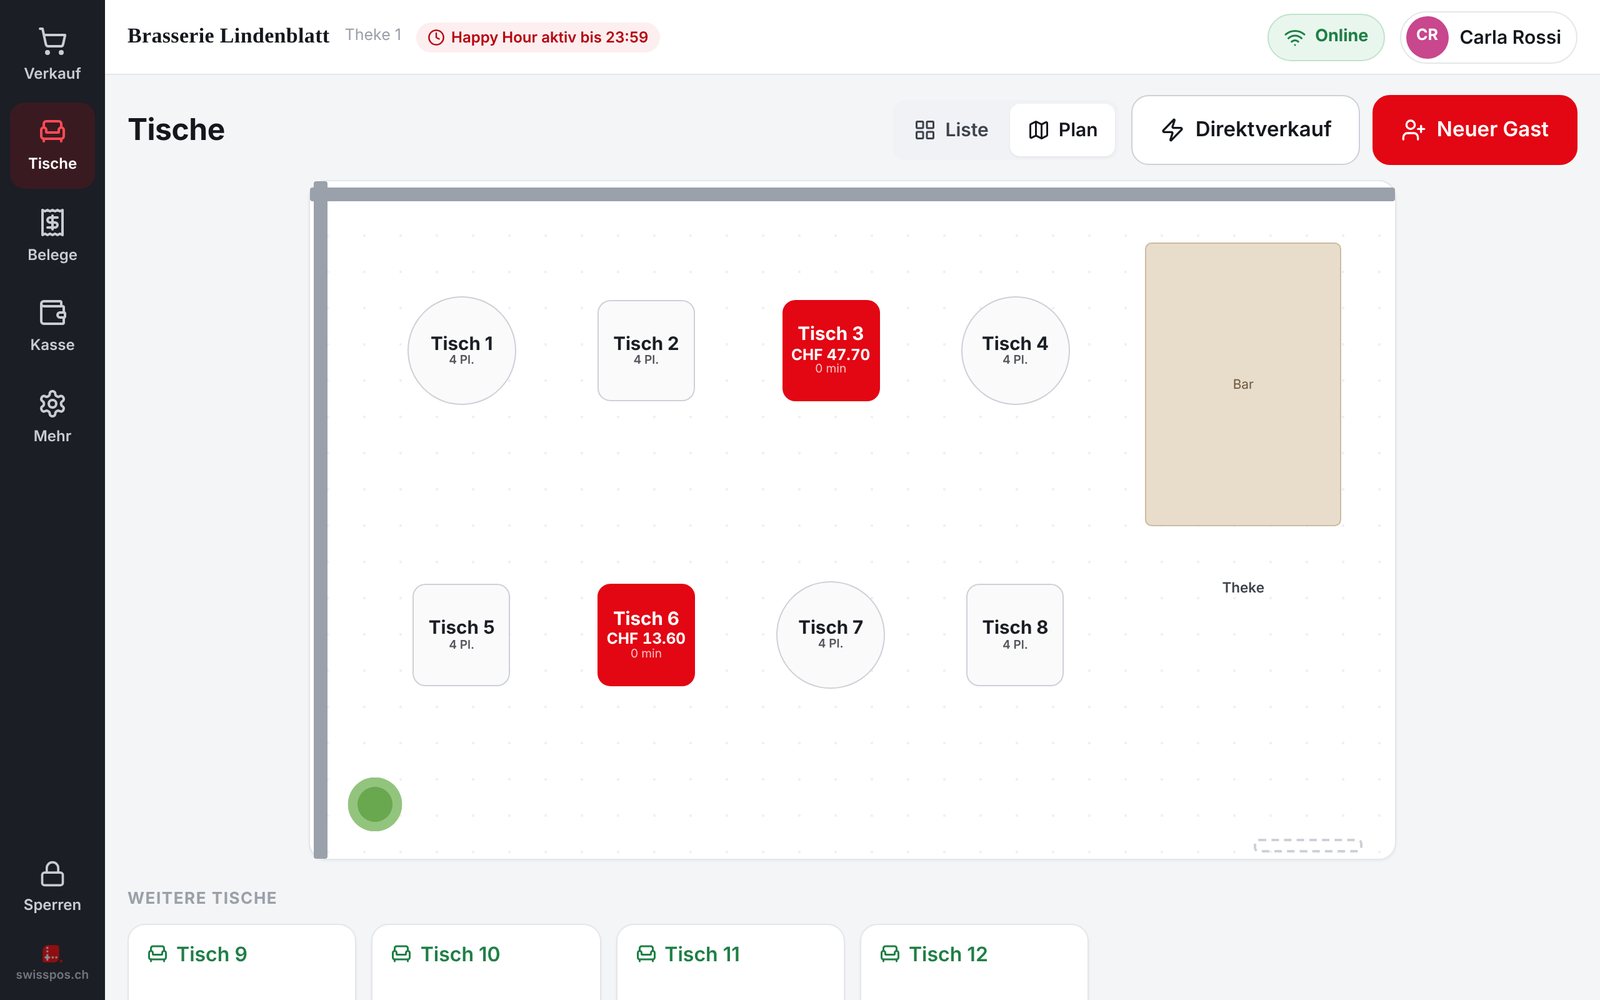Open the Verkauf cart icon in sidebar
Screen dimensions: 1600x1000
click(52, 42)
